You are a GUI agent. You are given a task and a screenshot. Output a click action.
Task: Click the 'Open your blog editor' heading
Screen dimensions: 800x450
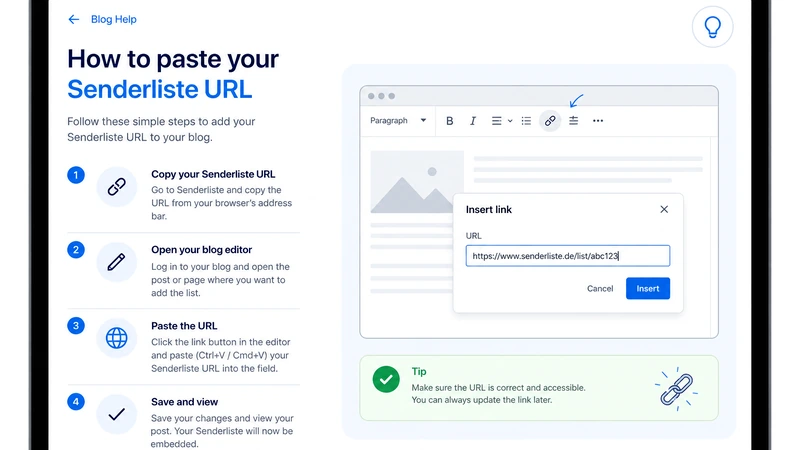(x=202, y=250)
